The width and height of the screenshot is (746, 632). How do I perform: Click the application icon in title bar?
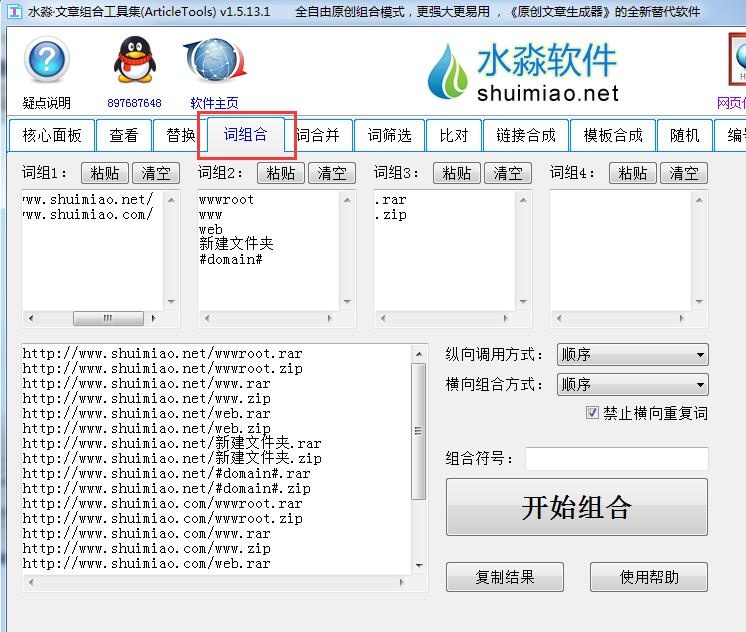pos(12,12)
